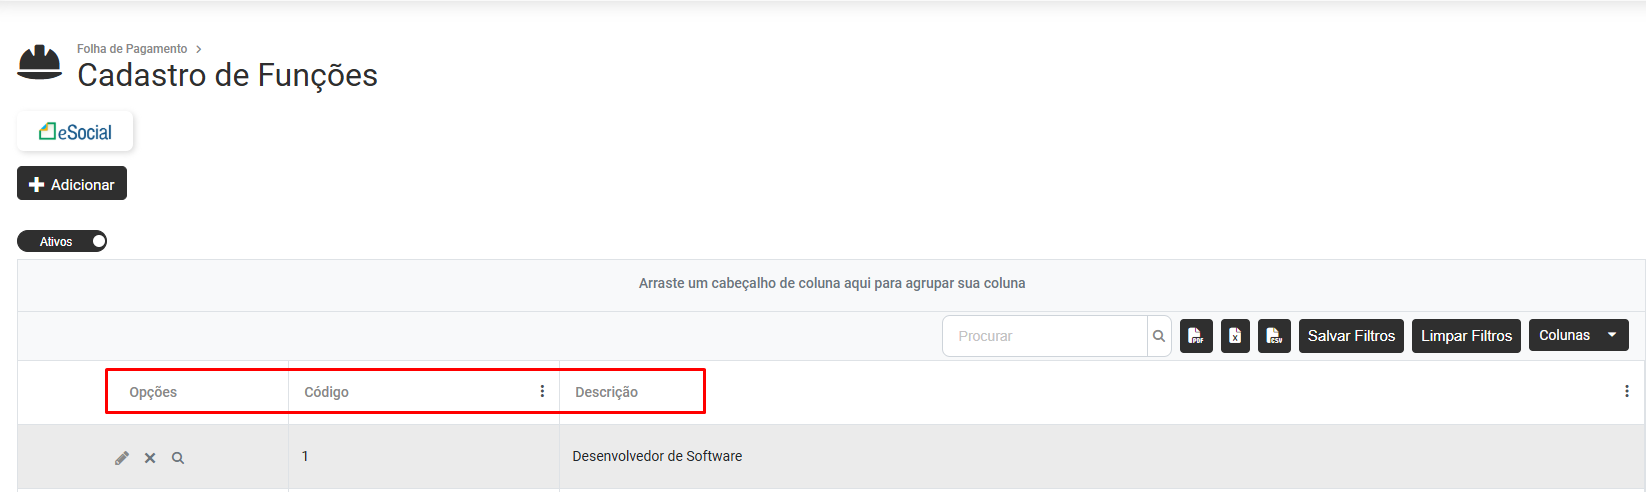Open the Código column options menu
The height and width of the screenshot is (492, 1646).
point(542,391)
